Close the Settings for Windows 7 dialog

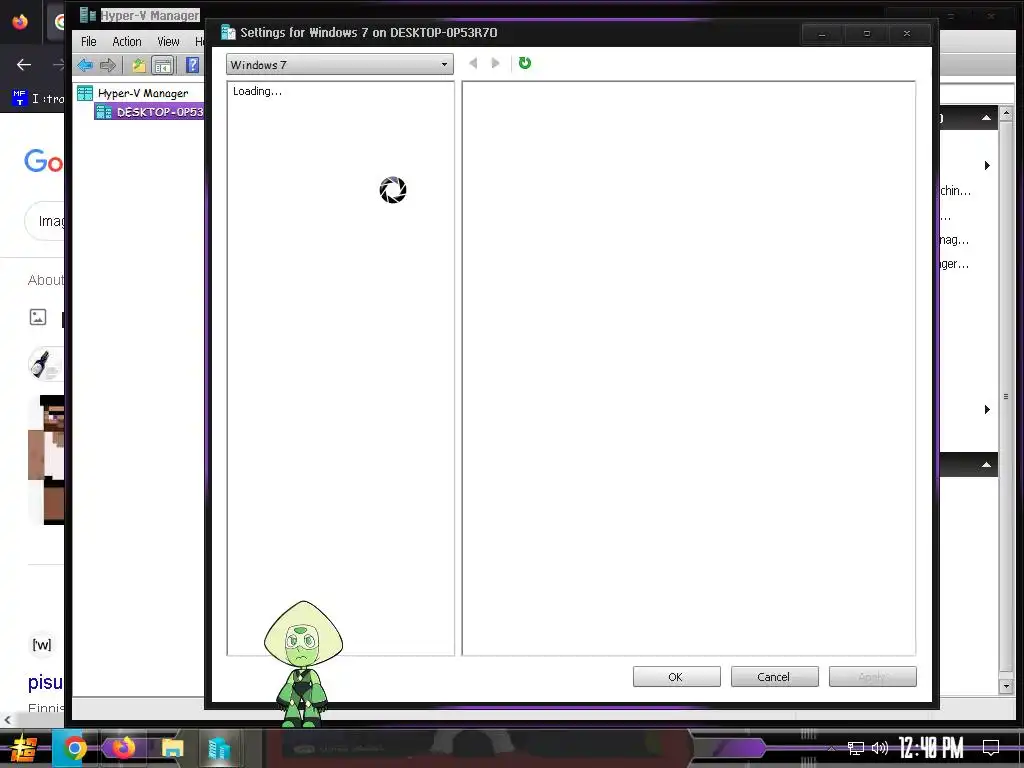tap(906, 33)
